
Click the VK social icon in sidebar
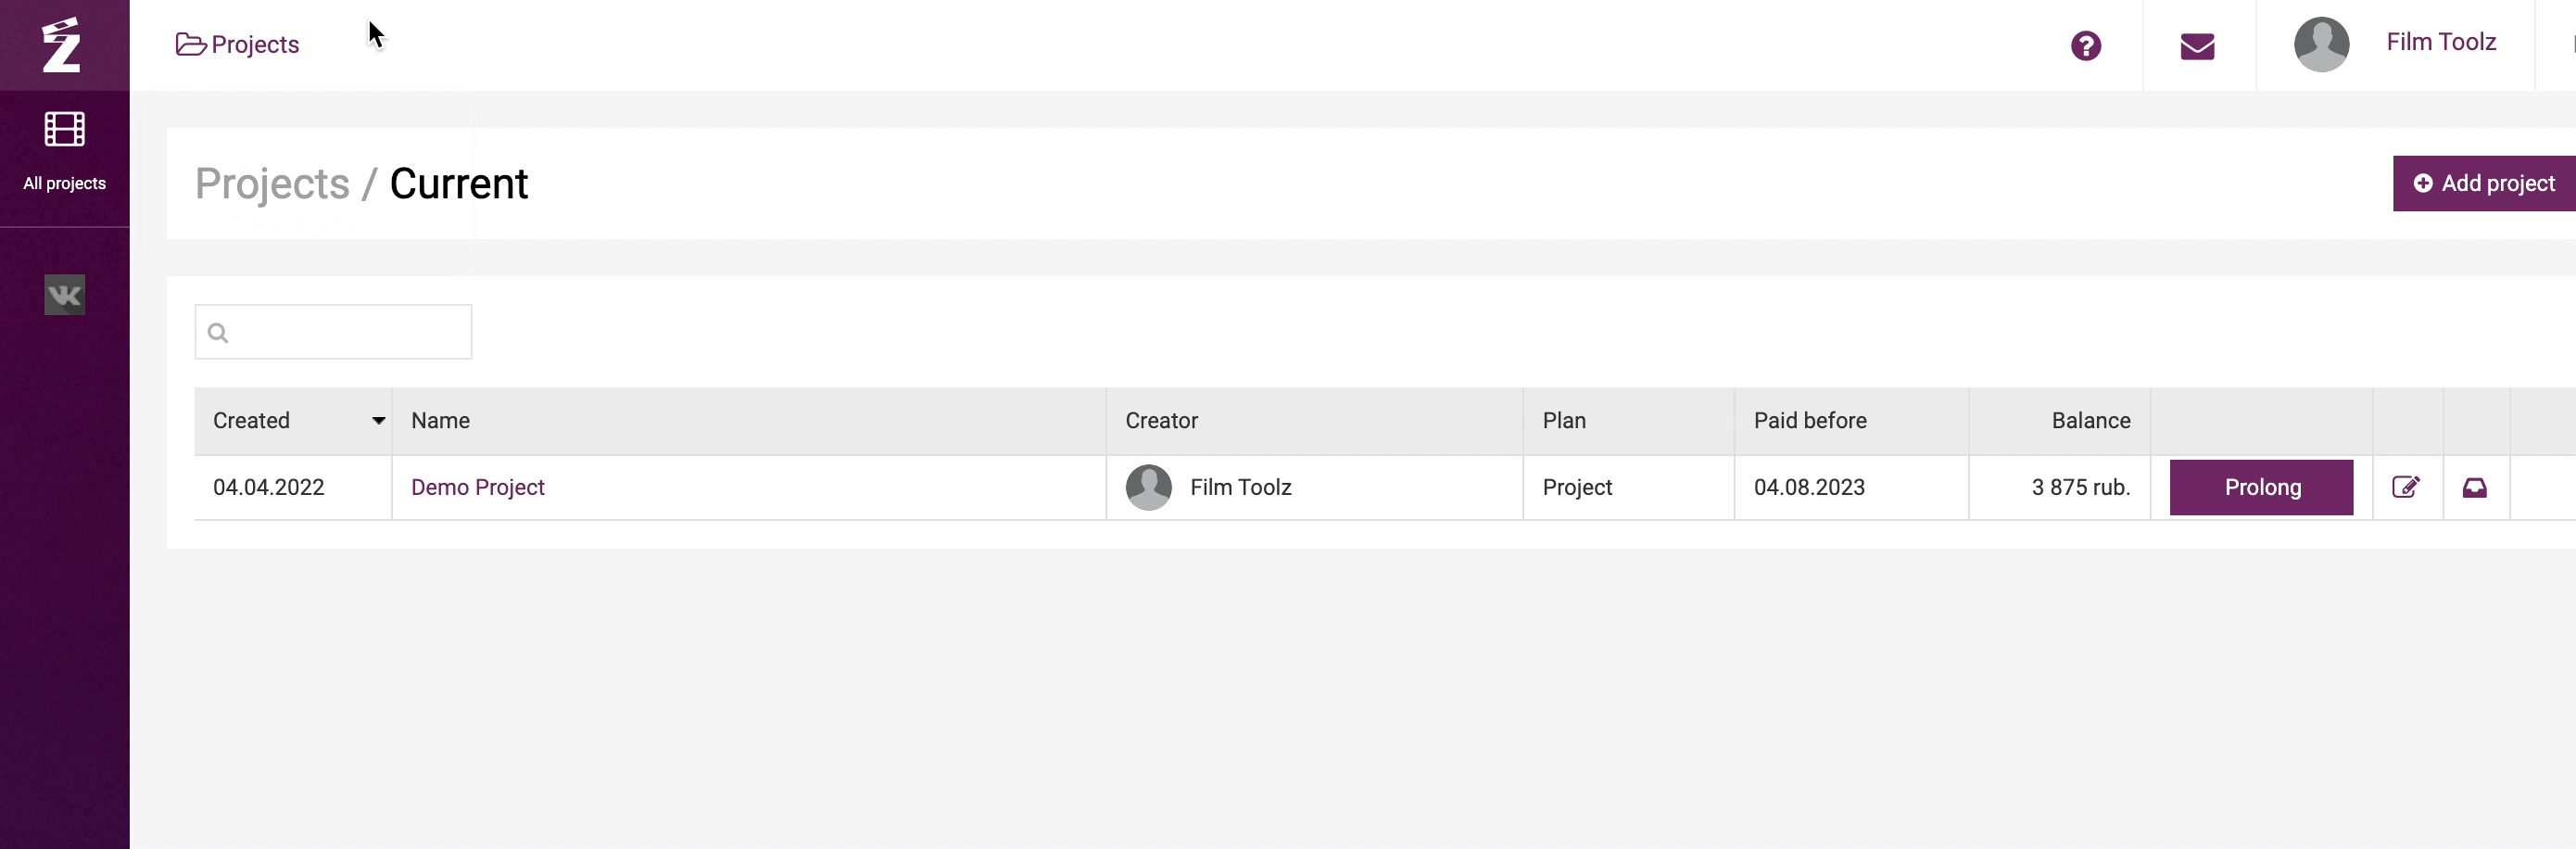tap(64, 295)
